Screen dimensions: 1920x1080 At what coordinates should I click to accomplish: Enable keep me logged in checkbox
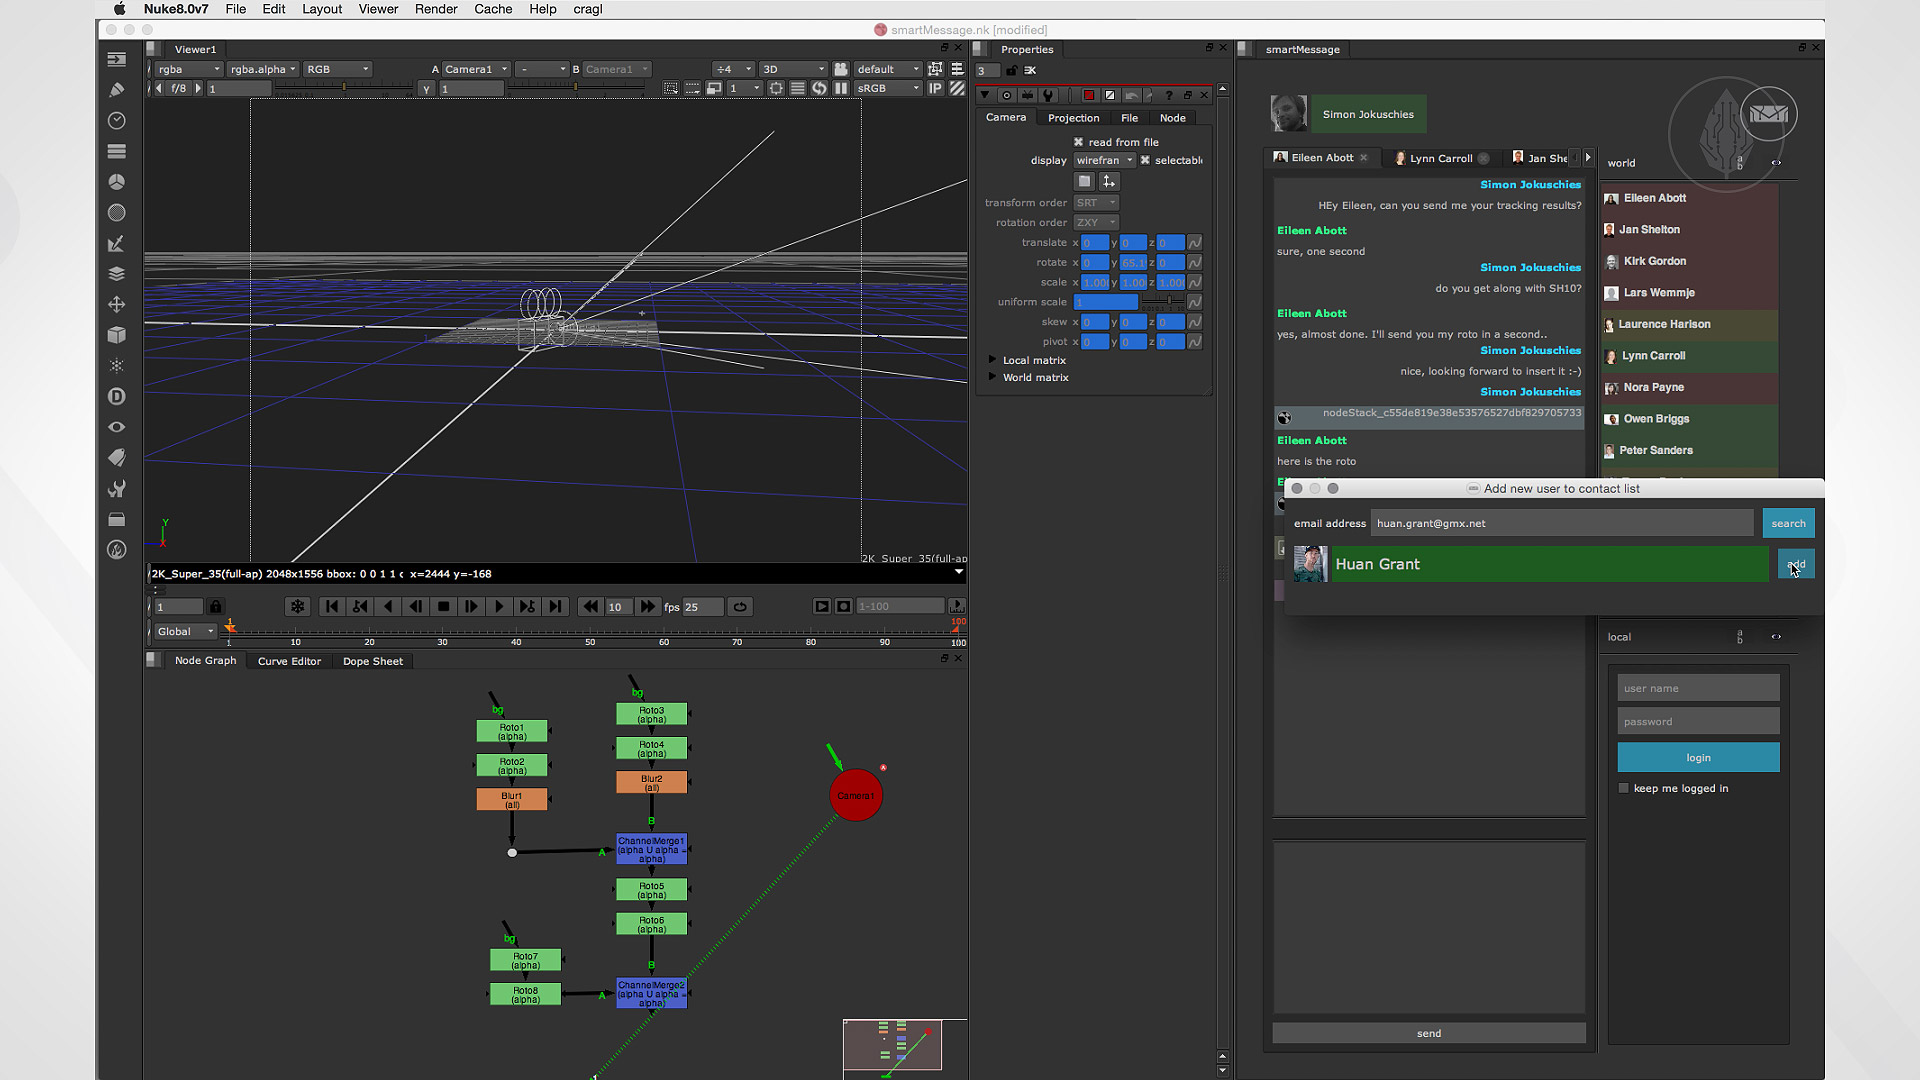coord(1624,788)
